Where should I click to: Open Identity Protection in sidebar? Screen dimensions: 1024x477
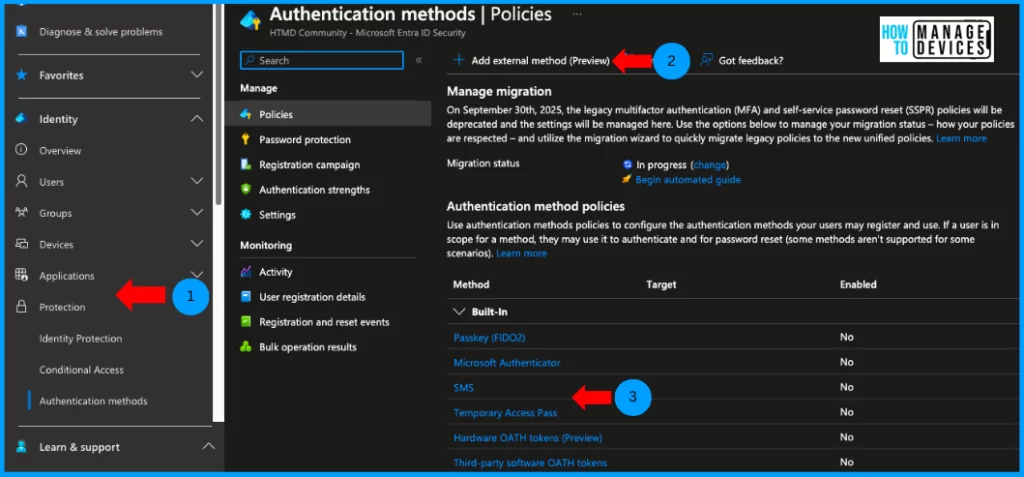tap(80, 338)
